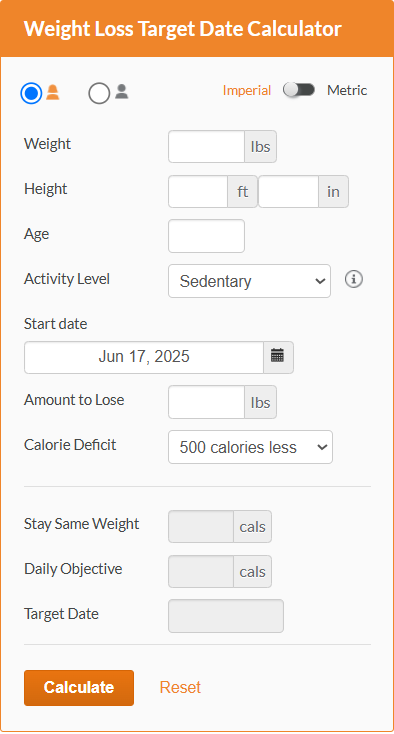Toggle Imperial/Metric unit switch
This screenshot has height=734, width=394.
tap(299, 90)
